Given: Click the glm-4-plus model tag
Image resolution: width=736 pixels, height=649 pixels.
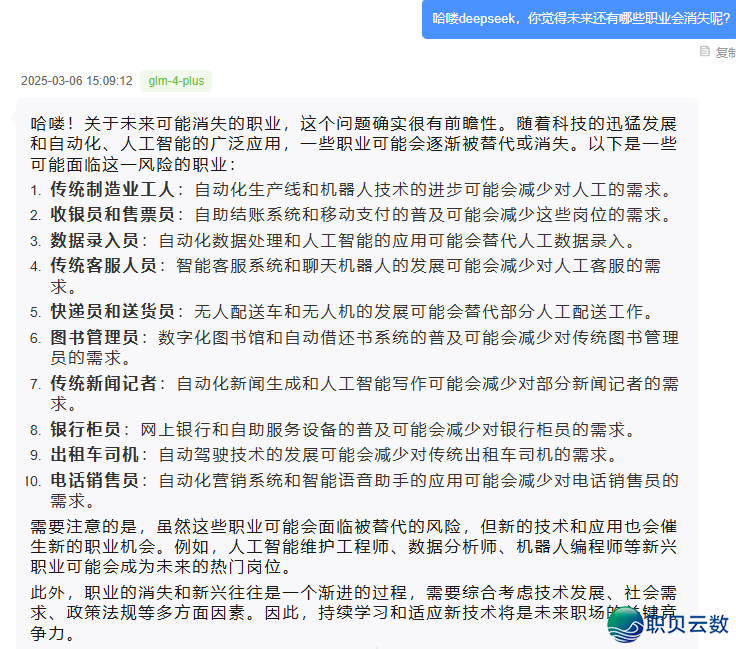Looking at the screenshot, I should [176, 81].
